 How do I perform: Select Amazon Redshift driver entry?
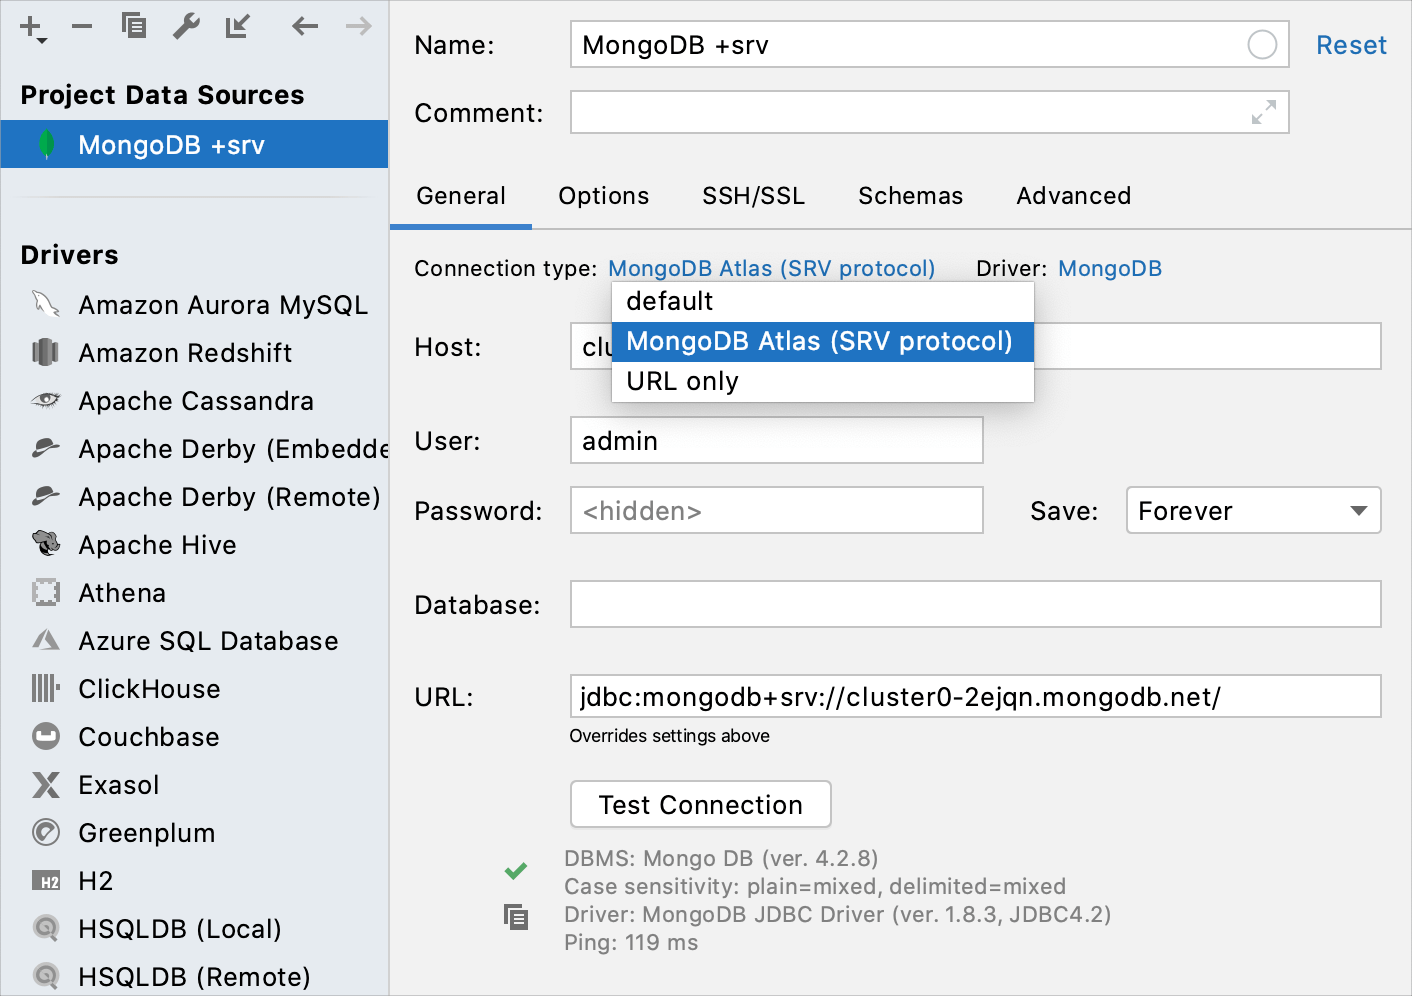(195, 353)
